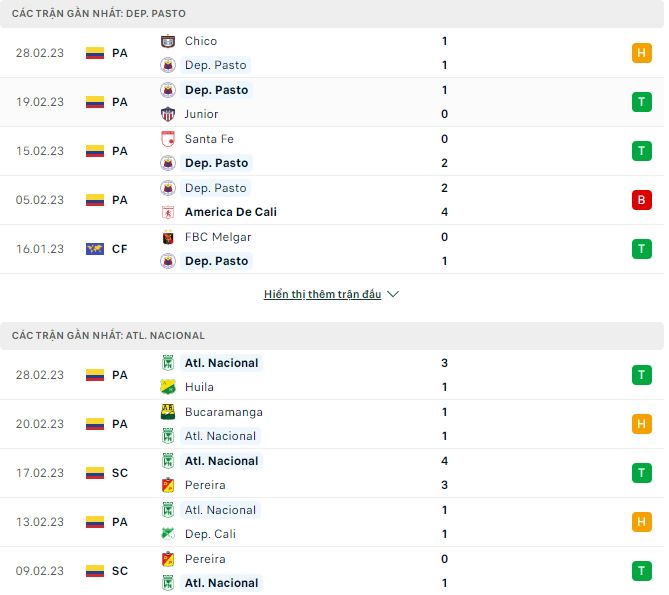Open the Atl. Nacional vs Huila match row
This screenshot has height=595, width=669.
[332, 375]
